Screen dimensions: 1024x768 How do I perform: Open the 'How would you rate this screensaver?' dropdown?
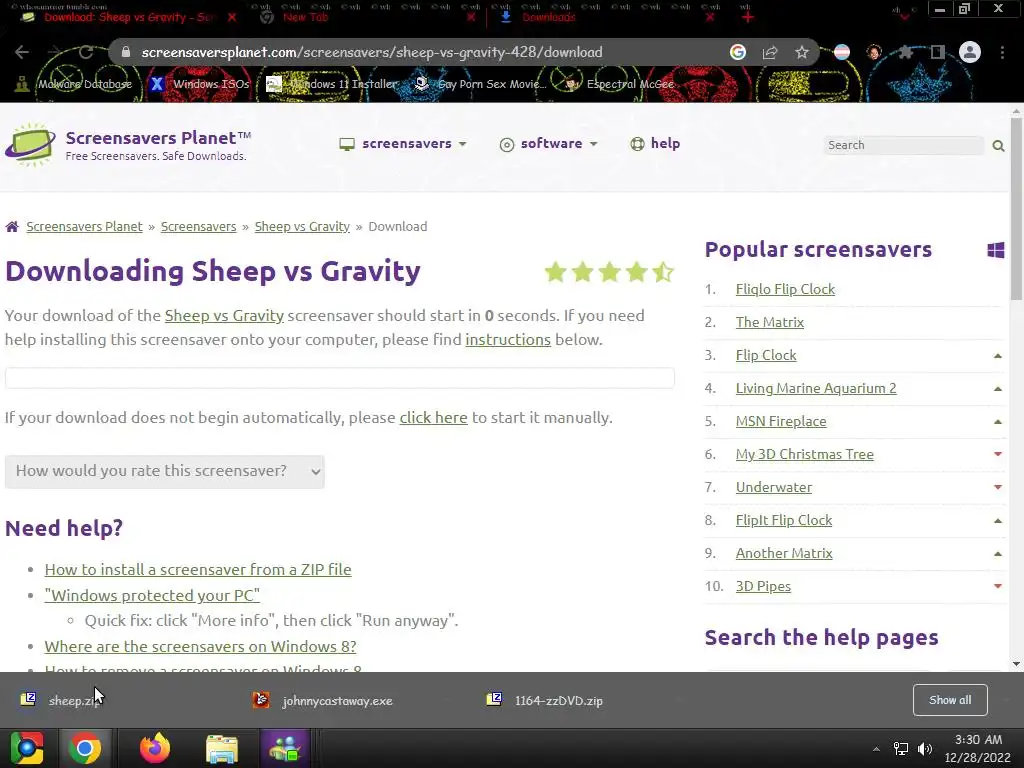pos(165,472)
